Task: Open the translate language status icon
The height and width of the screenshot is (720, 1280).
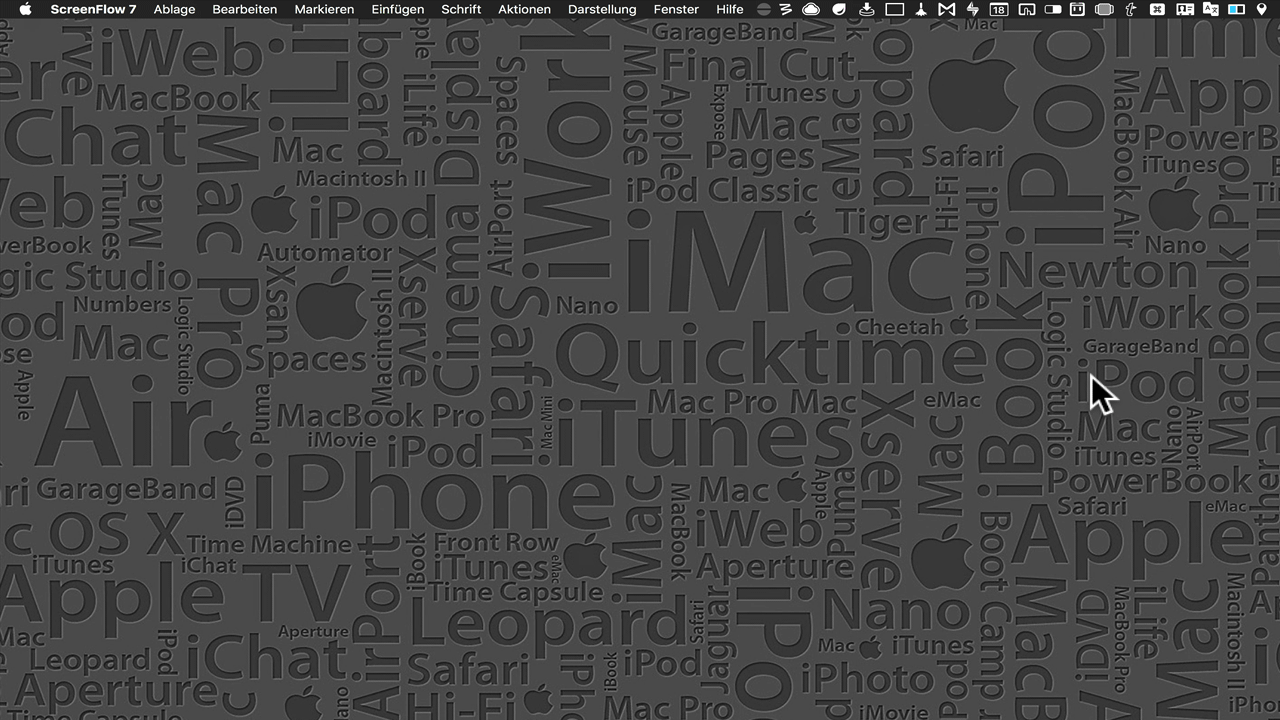Action: tap(1210, 9)
